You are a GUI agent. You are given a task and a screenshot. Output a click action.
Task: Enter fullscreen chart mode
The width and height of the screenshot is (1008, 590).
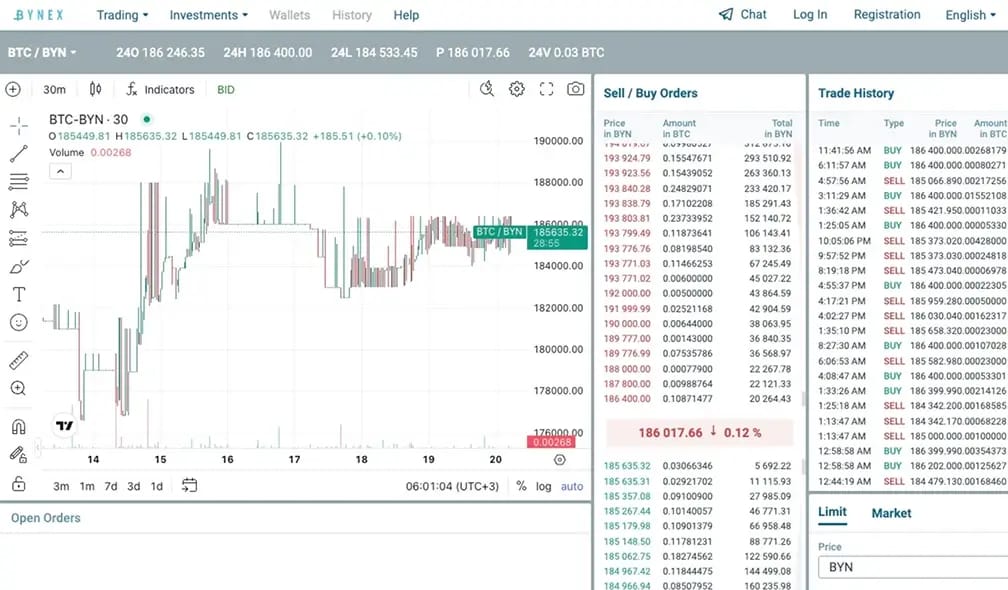546,89
